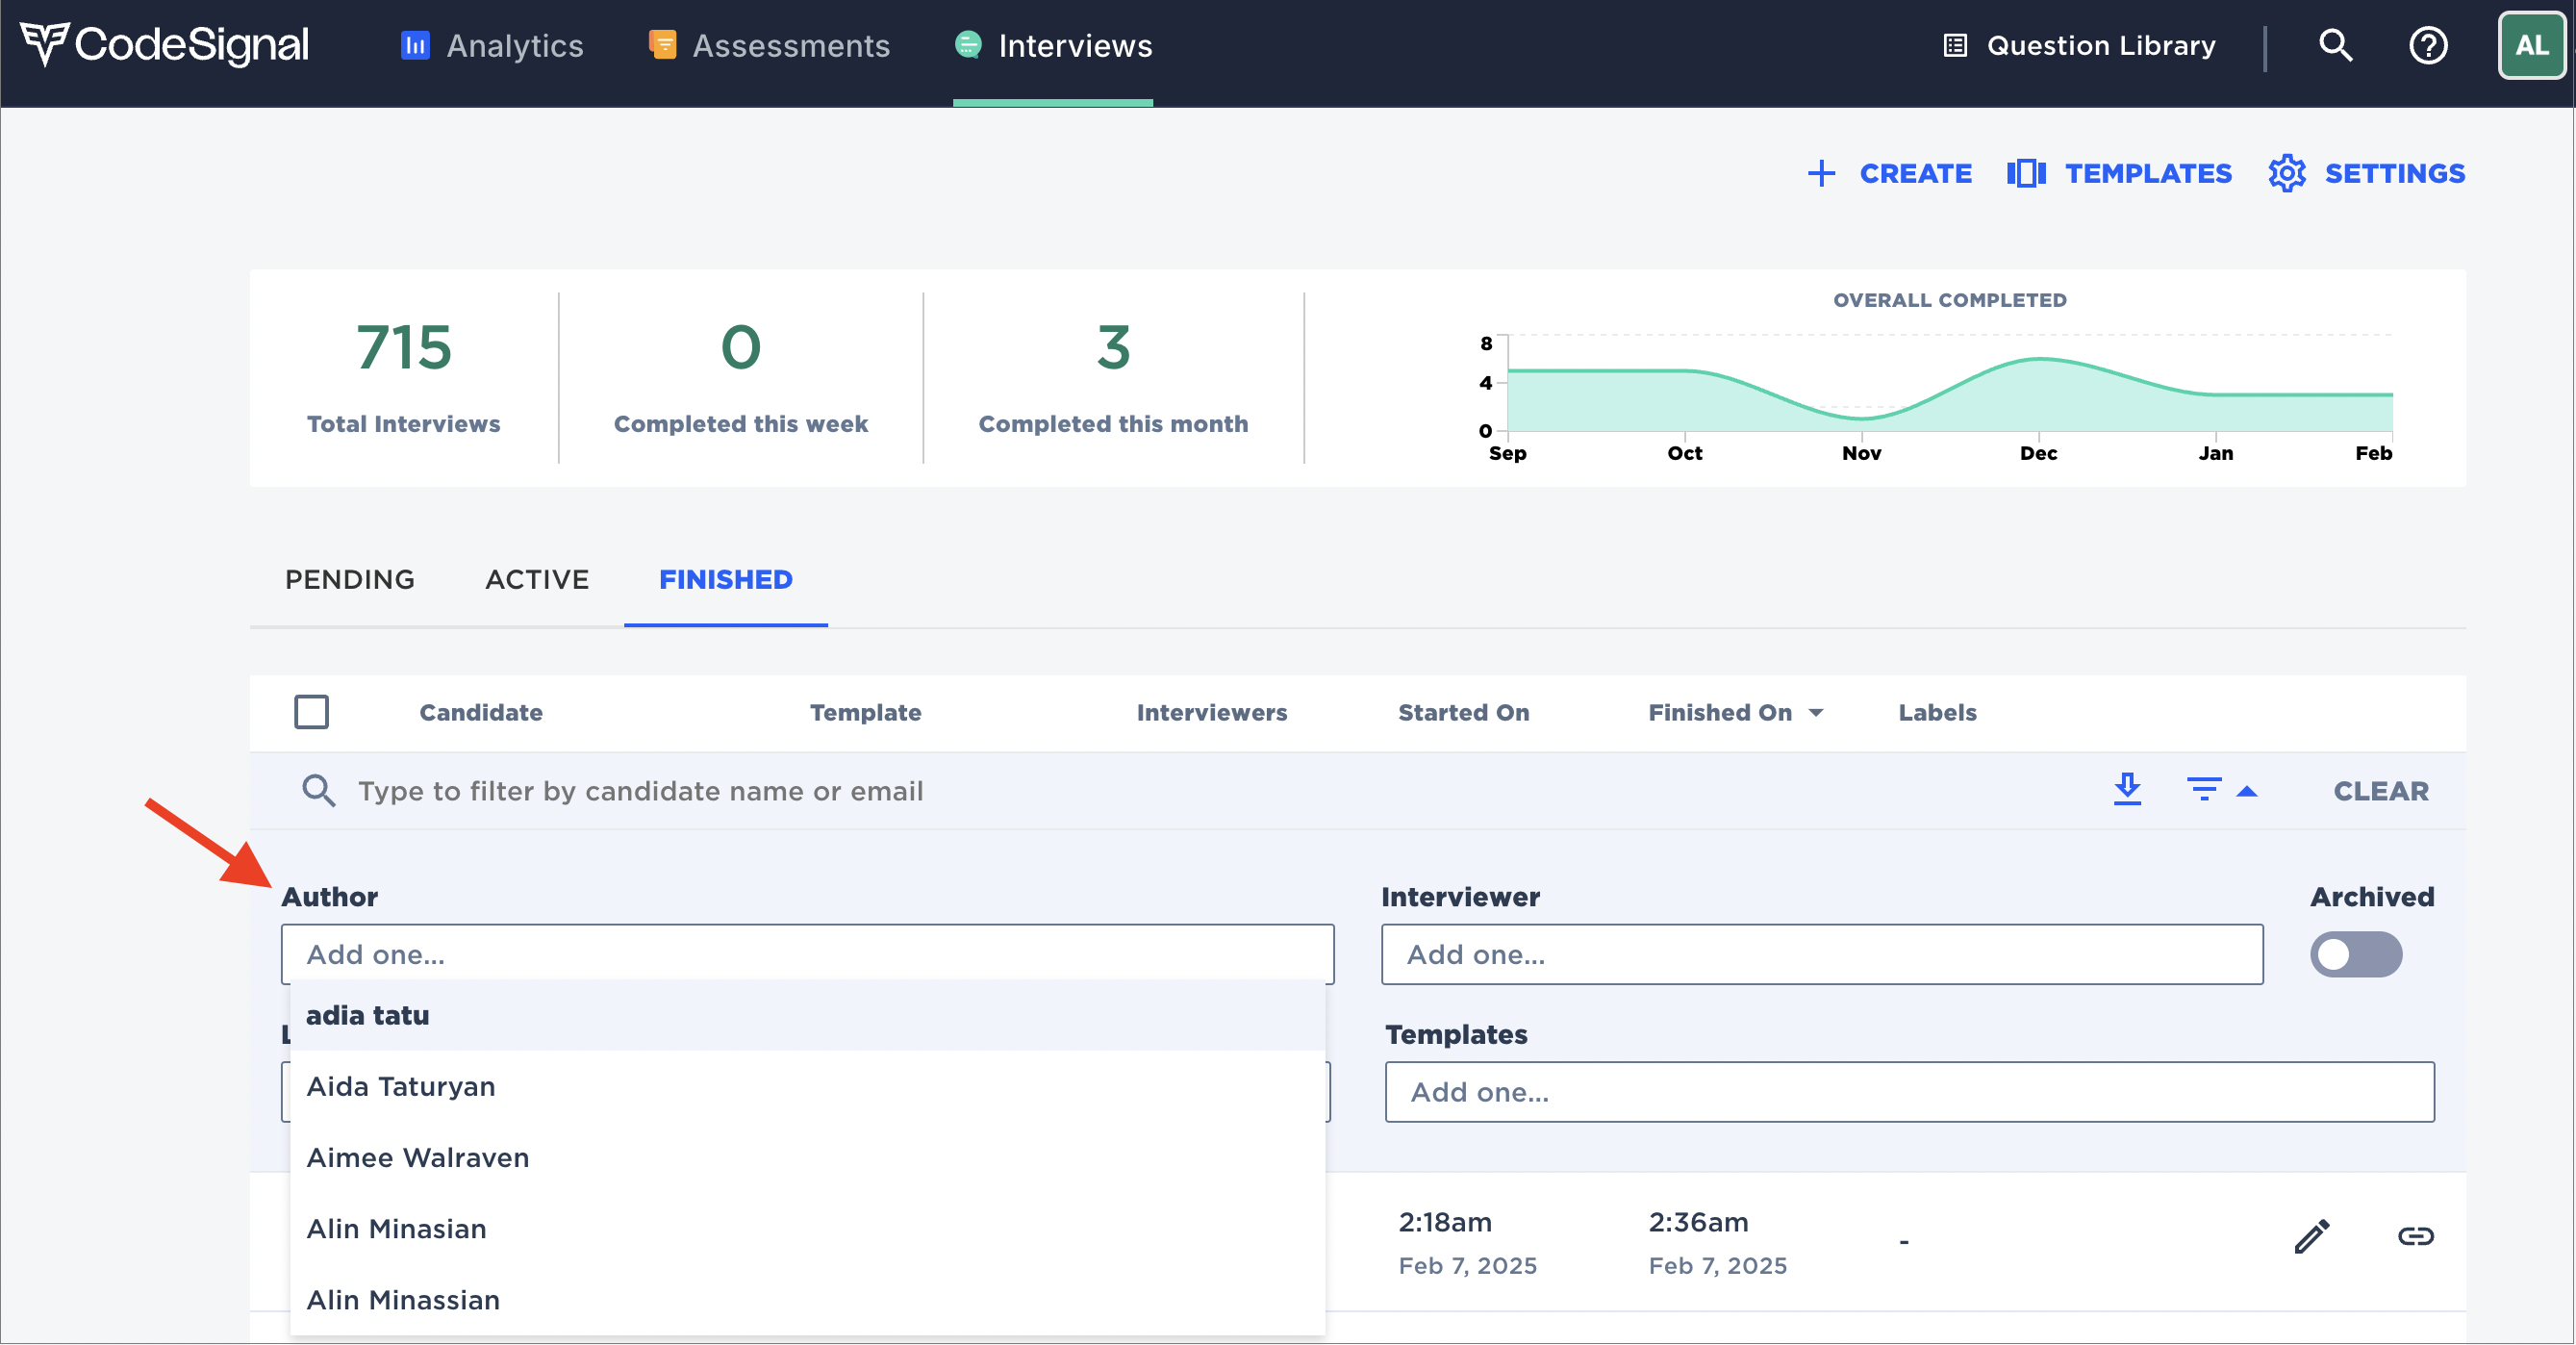The width and height of the screenshot is (2576, 1345).
Task: Open the Question Library
Action: 2079,46
